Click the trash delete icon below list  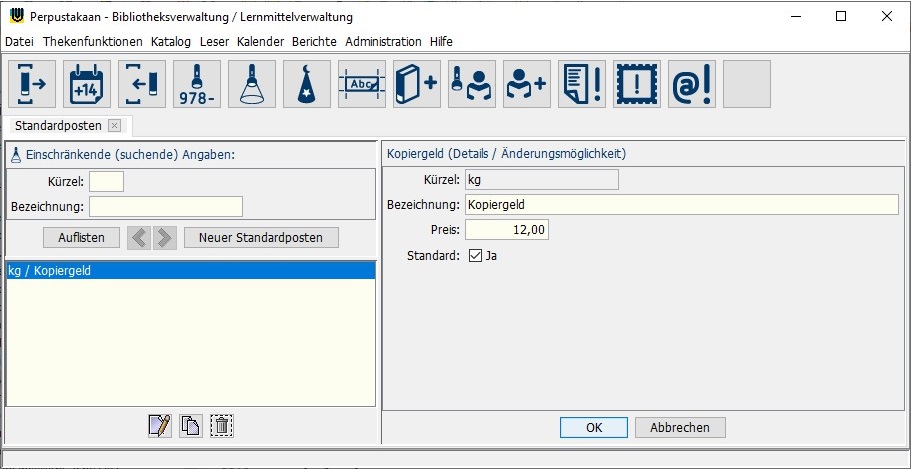pos(221,425)
